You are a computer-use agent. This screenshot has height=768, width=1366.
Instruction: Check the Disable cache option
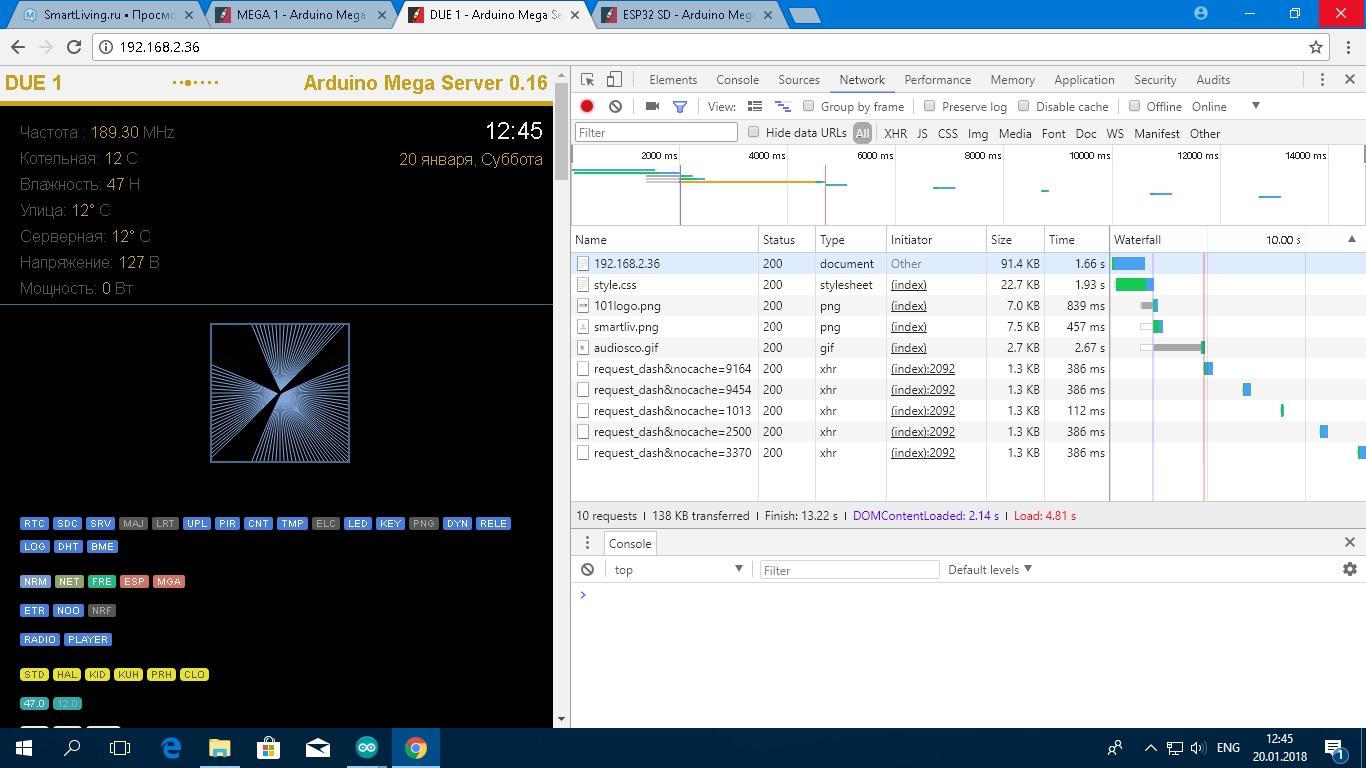coord(1024,106)
